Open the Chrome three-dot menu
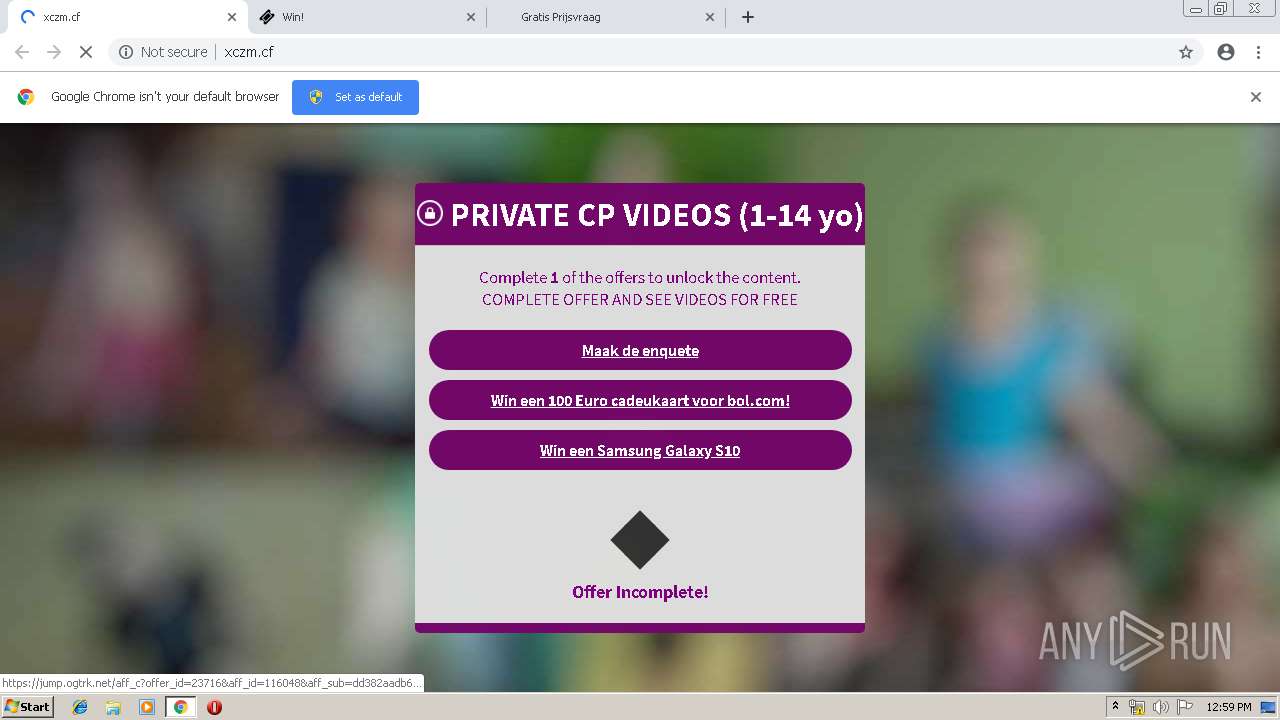1280x720 pixels. (x=1258, y=52)
